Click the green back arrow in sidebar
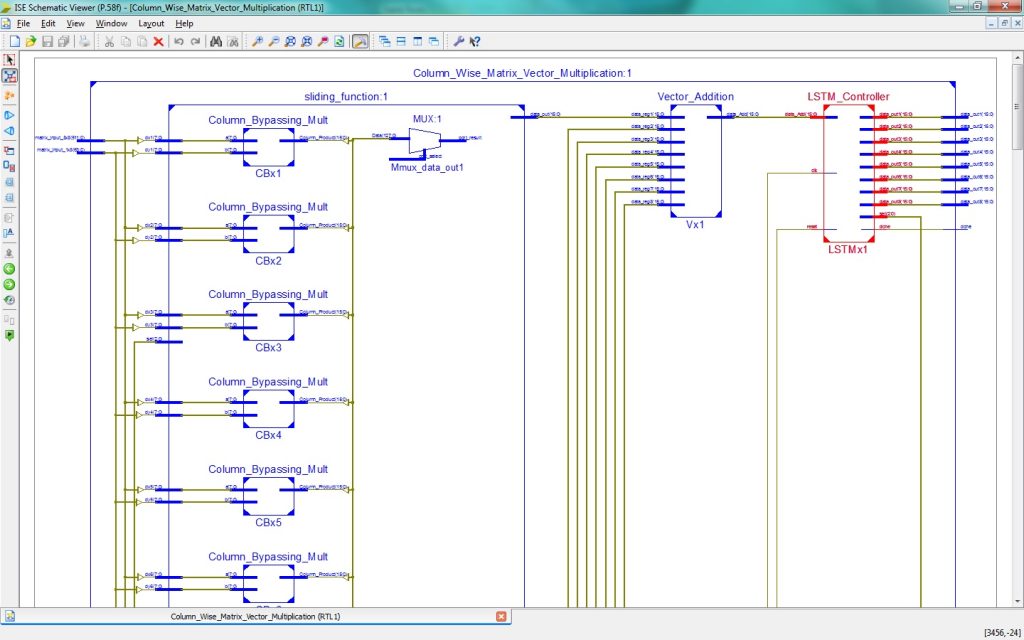 click(x=10, y=269)
